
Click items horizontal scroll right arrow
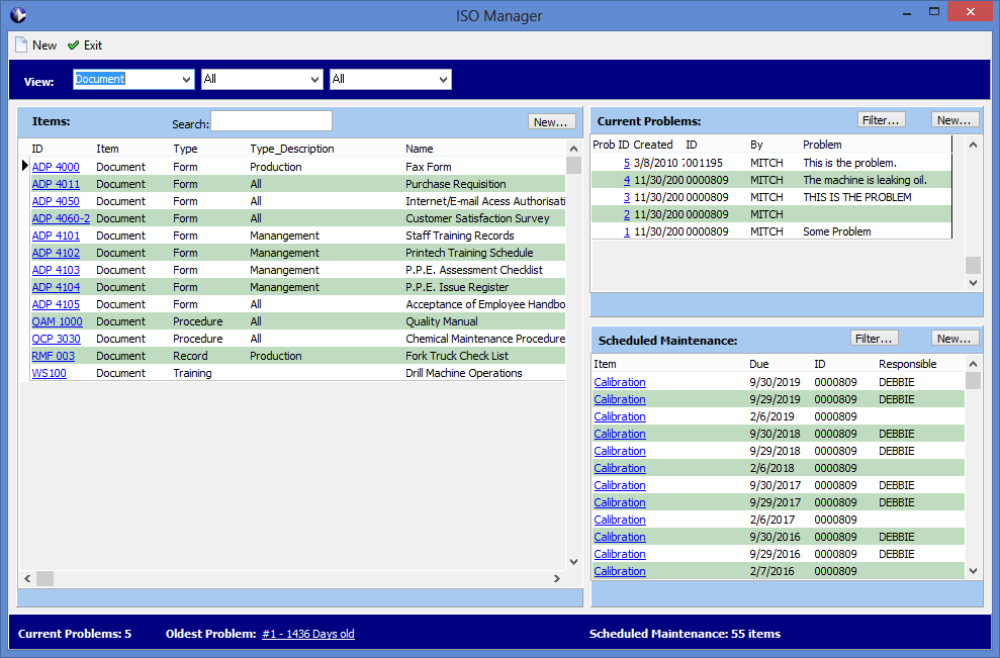(x=557, y=578)
